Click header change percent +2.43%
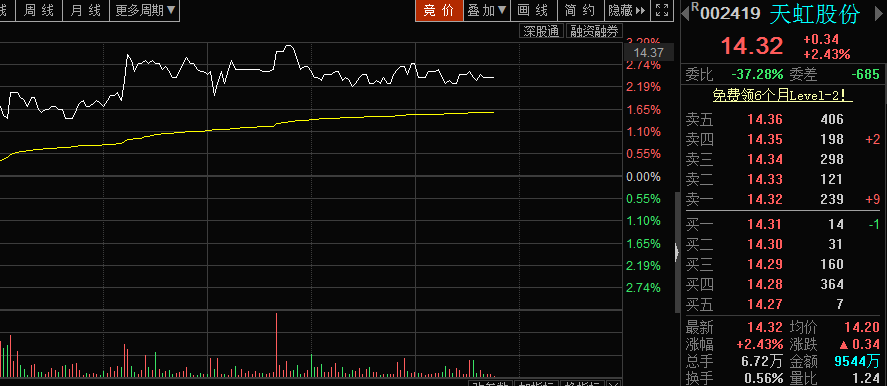Screen dimensions: 887x386 (826, 54)
